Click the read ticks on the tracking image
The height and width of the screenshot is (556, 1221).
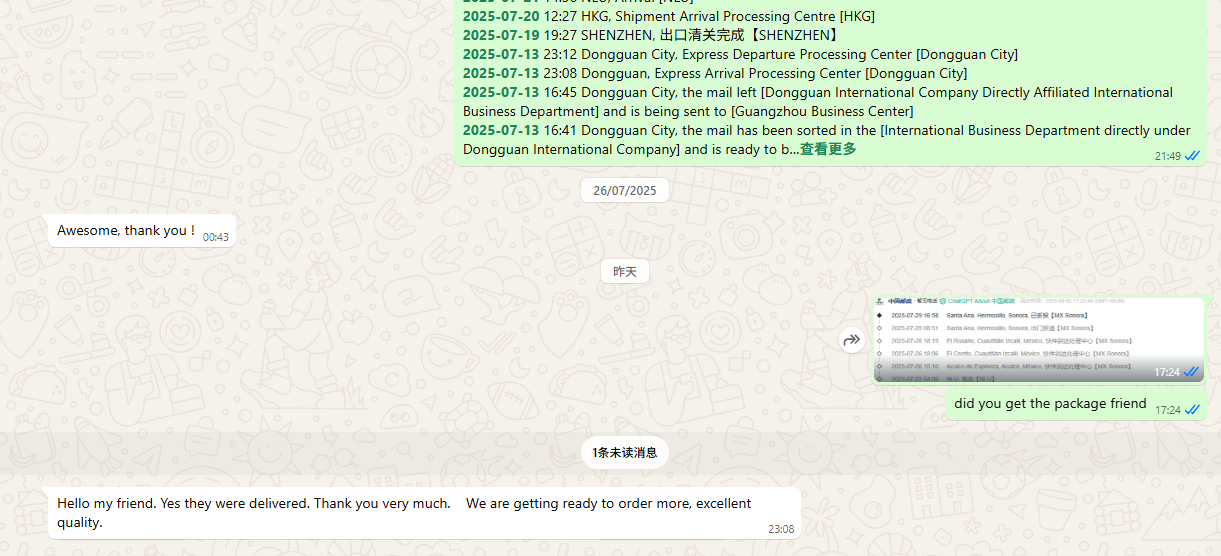coord(1192,372)
